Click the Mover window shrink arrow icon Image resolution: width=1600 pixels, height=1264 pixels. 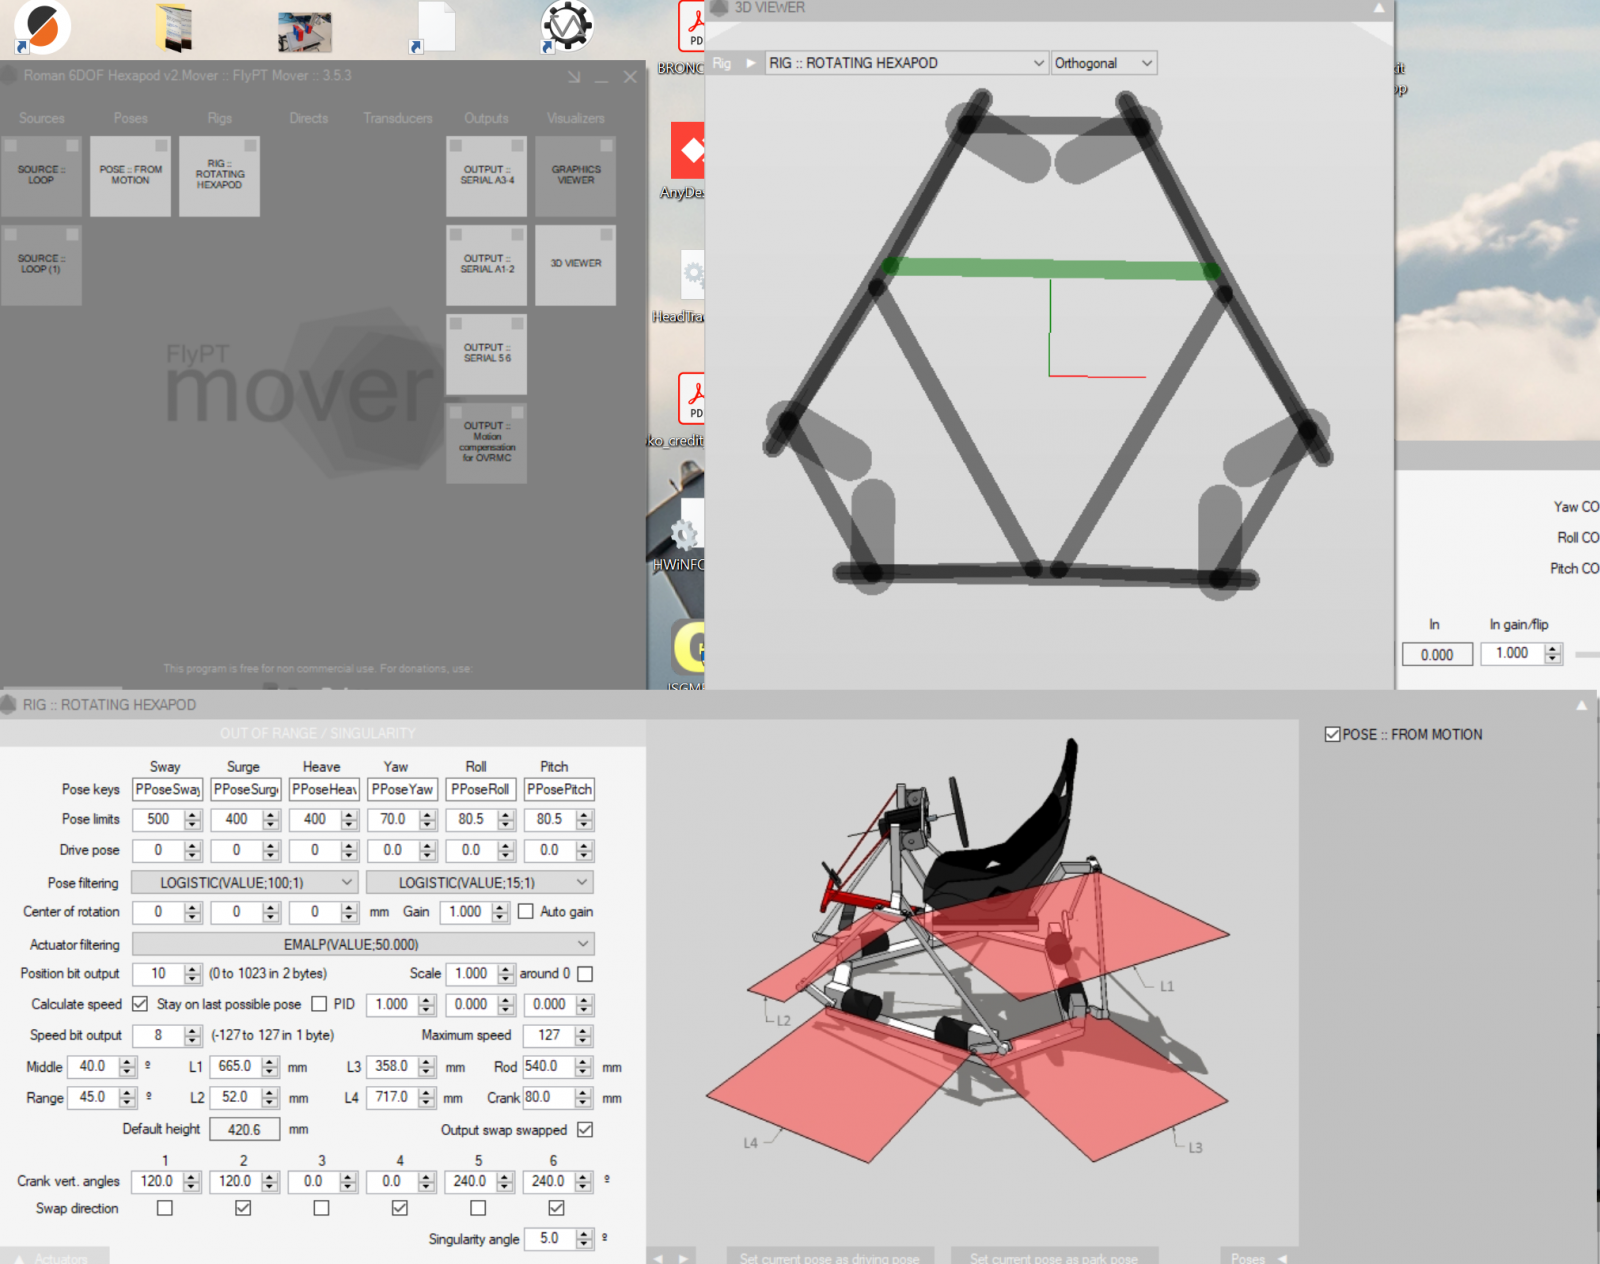[x=574, y=77]
